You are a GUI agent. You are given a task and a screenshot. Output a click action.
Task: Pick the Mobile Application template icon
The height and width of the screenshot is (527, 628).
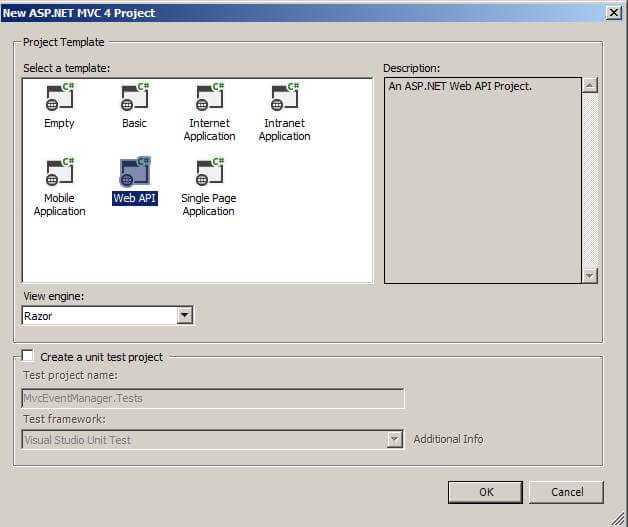pos(59,172)
